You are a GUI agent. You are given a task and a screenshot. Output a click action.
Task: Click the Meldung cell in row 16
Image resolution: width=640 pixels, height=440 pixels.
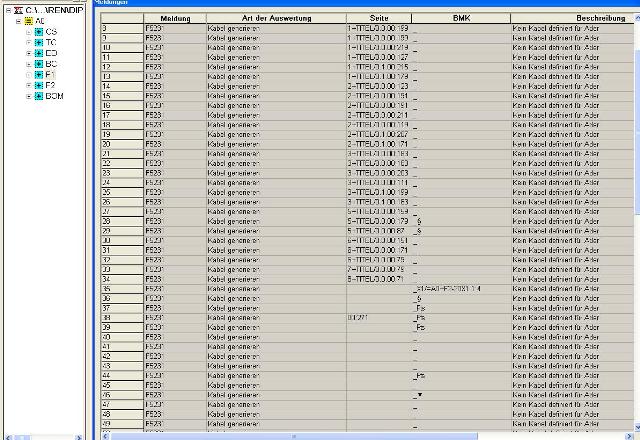tap(175, 106)
